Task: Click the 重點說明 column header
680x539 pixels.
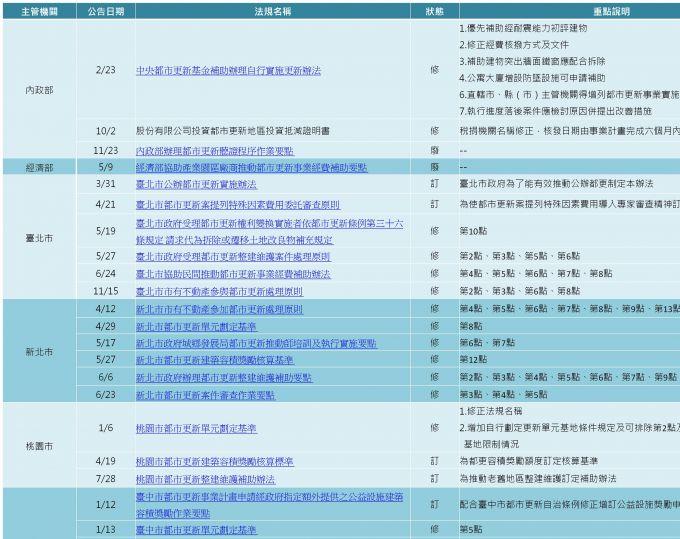Action: pos(612,12)
